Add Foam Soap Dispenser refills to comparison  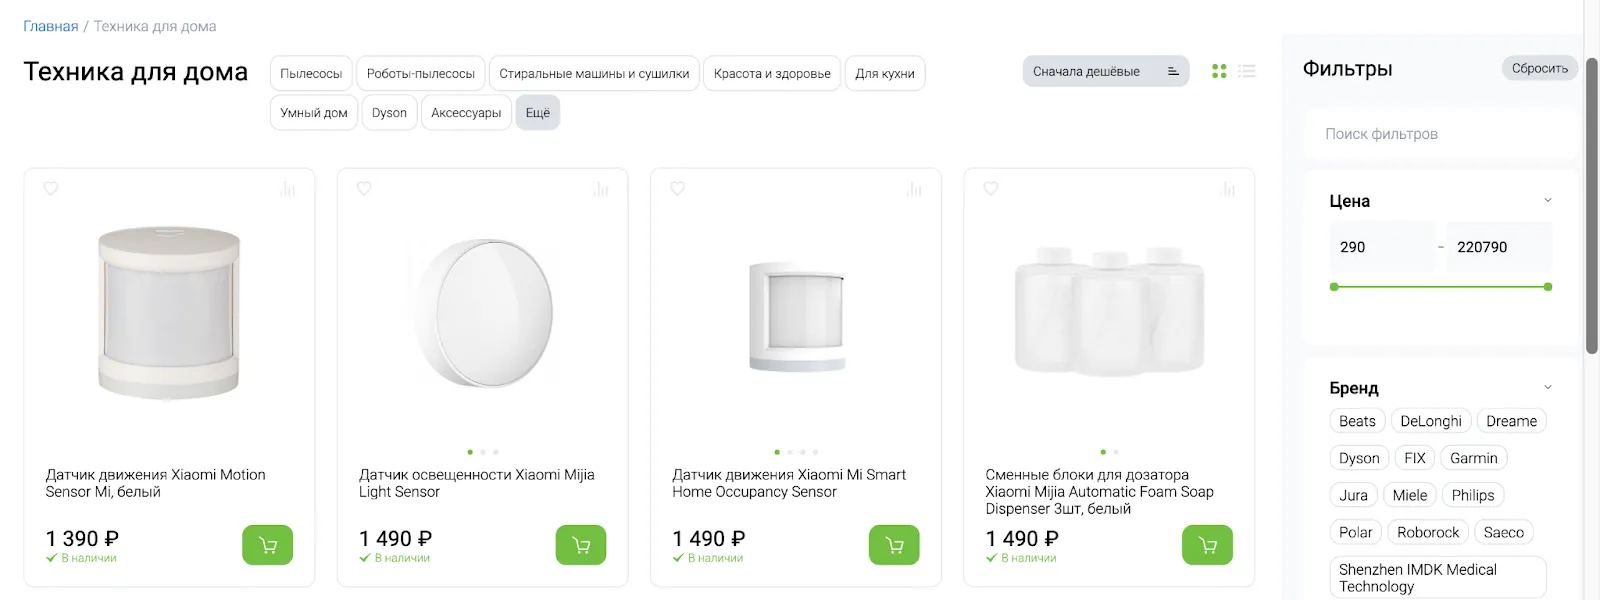1228,189
